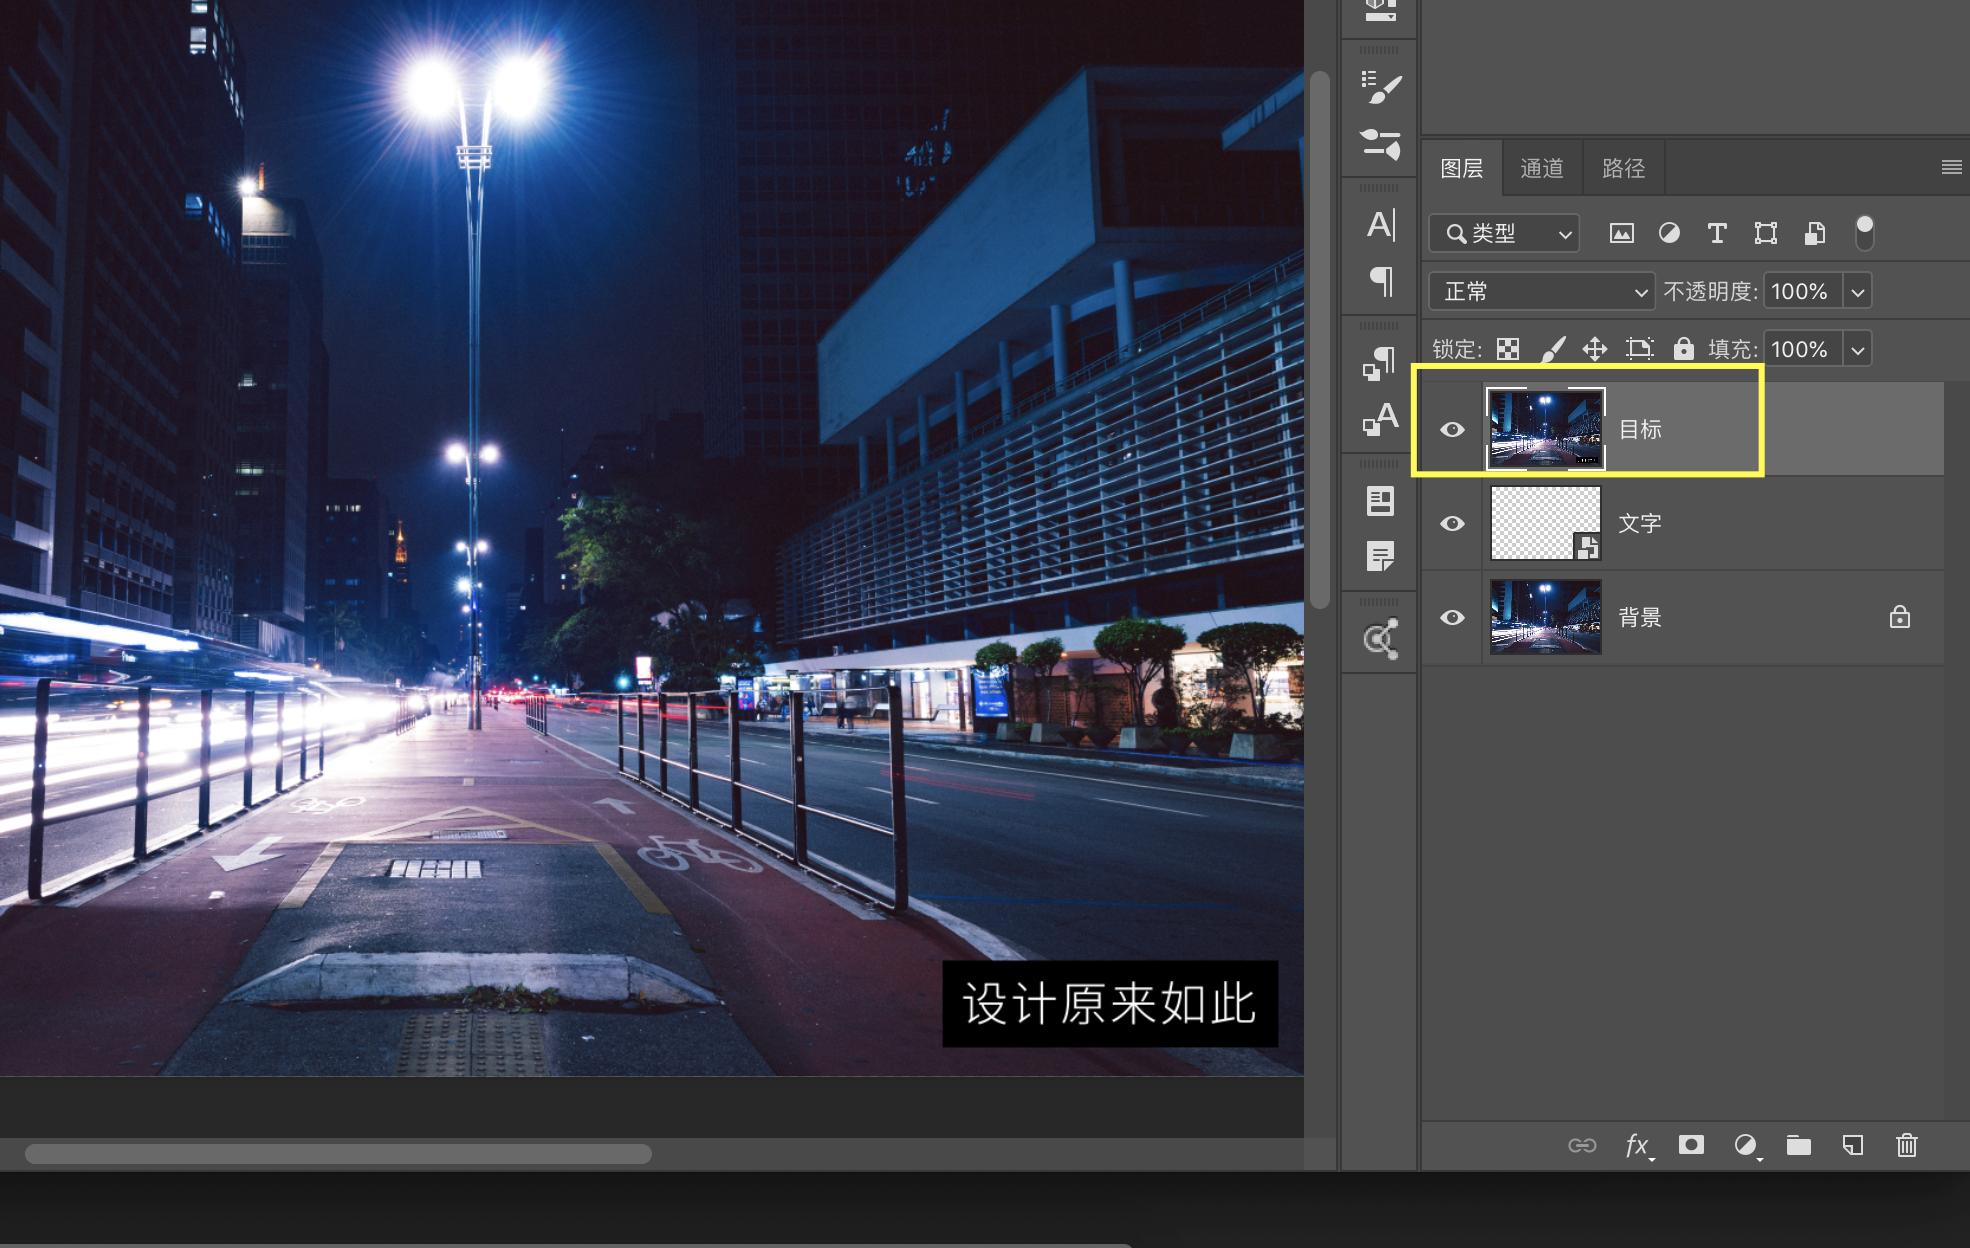Image resolution: width=1970 pixels, height=1248 pixels.
Task: Click the Create new group folder icon
Action: pyautogui.click(x=1800, y=1146)
